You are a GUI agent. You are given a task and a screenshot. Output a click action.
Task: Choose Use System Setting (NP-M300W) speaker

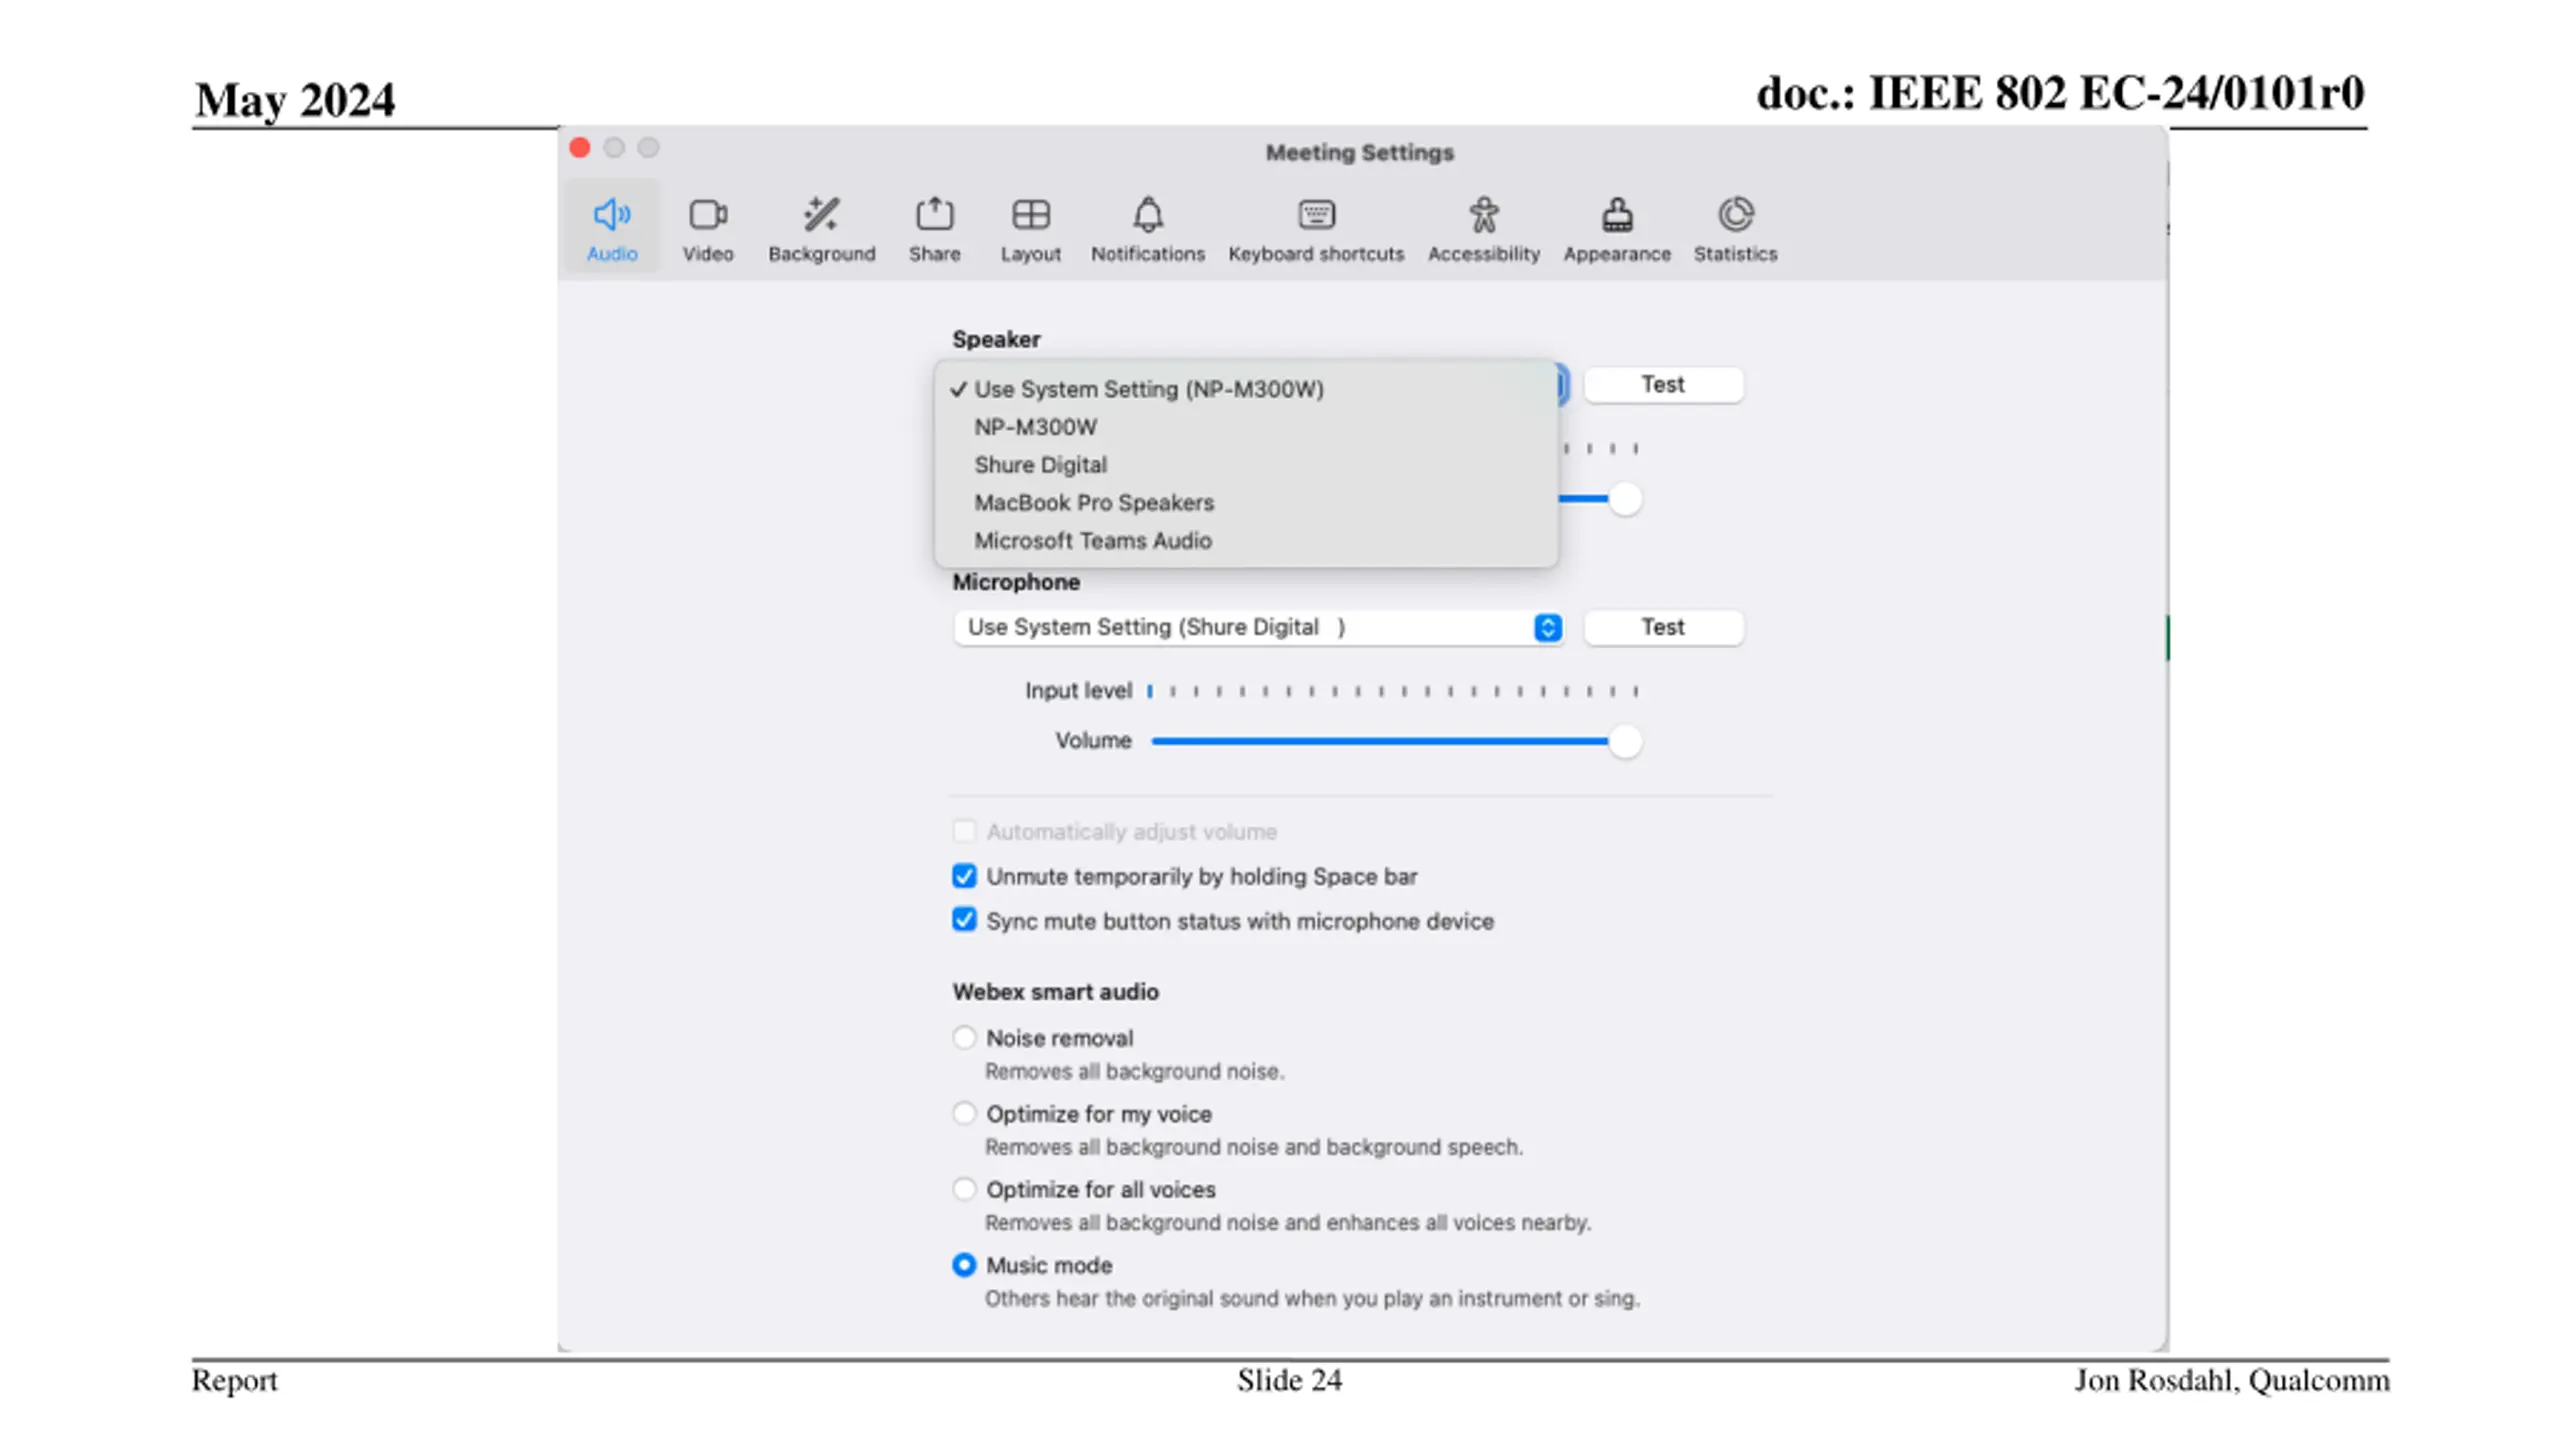1245,389
